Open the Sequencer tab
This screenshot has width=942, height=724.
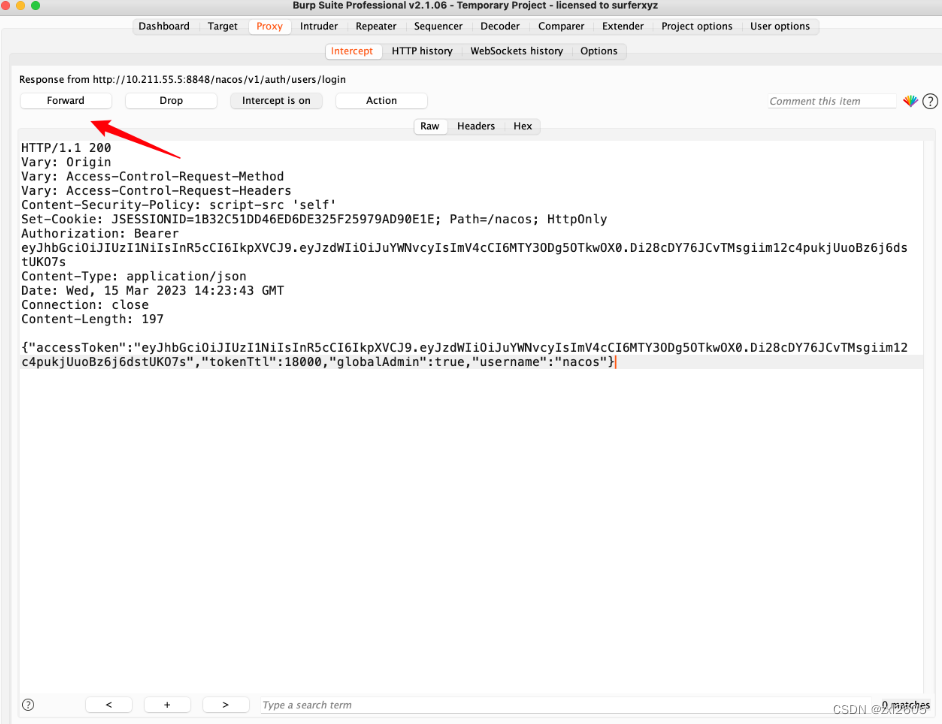438,26
